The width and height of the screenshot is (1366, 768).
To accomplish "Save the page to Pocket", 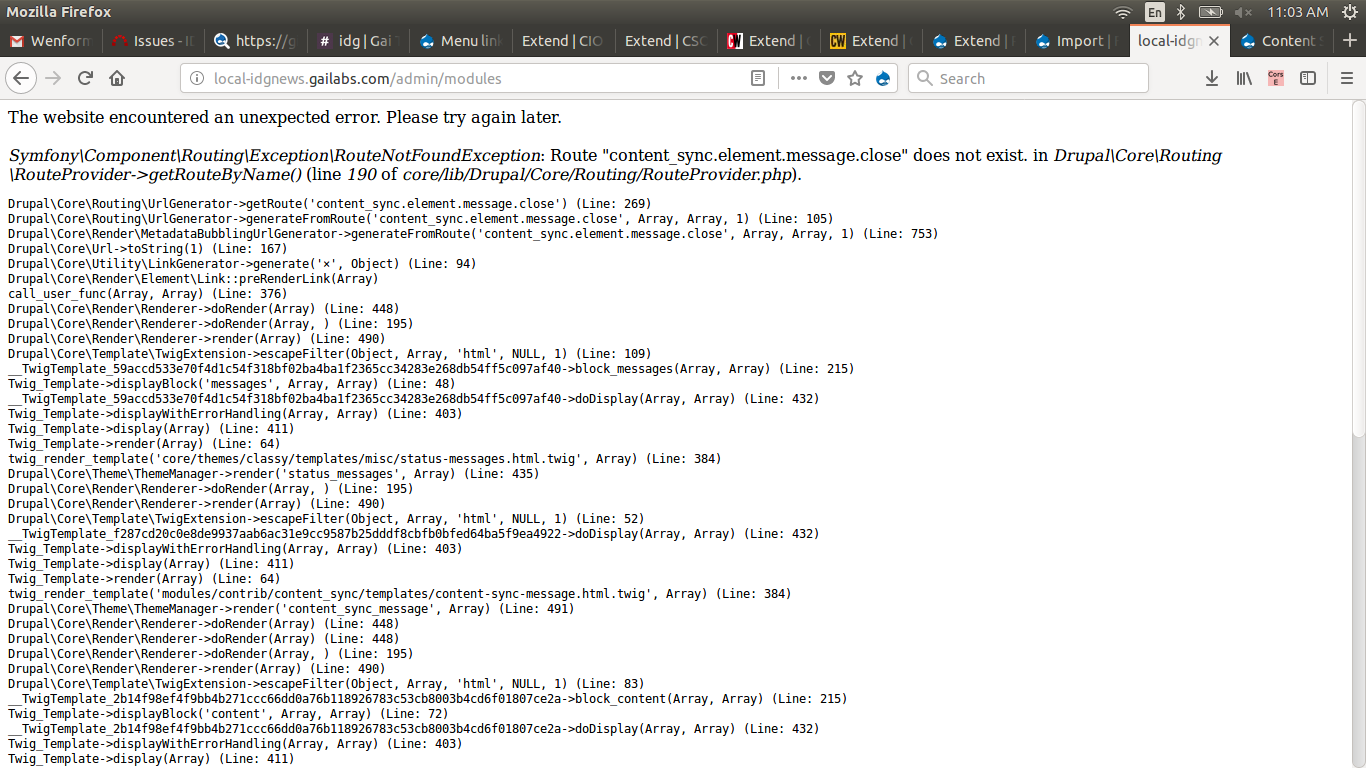I will click(x=825, y=78).
